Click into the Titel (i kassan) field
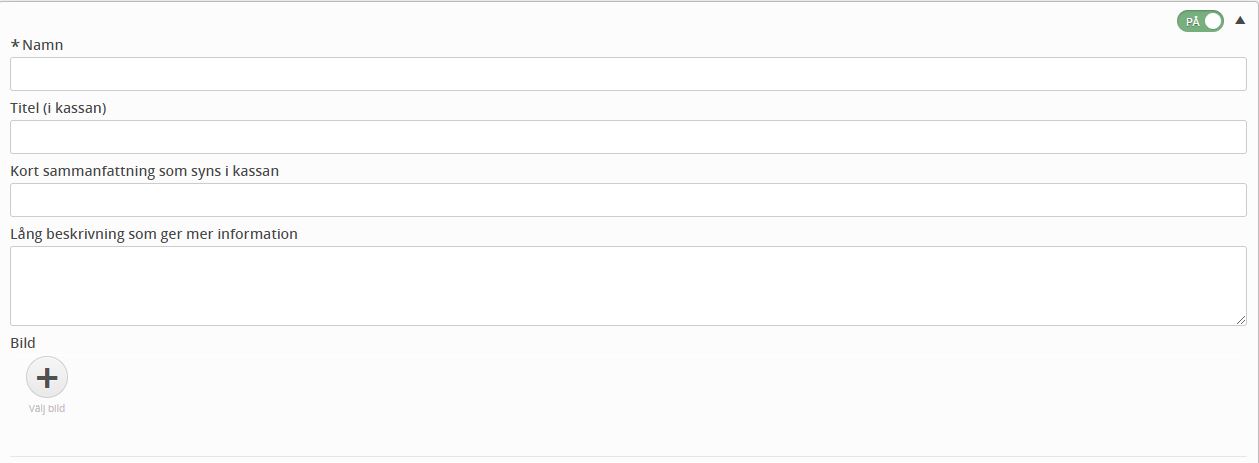This screenshot has height=463, width=1259. (x=628, y=137)
